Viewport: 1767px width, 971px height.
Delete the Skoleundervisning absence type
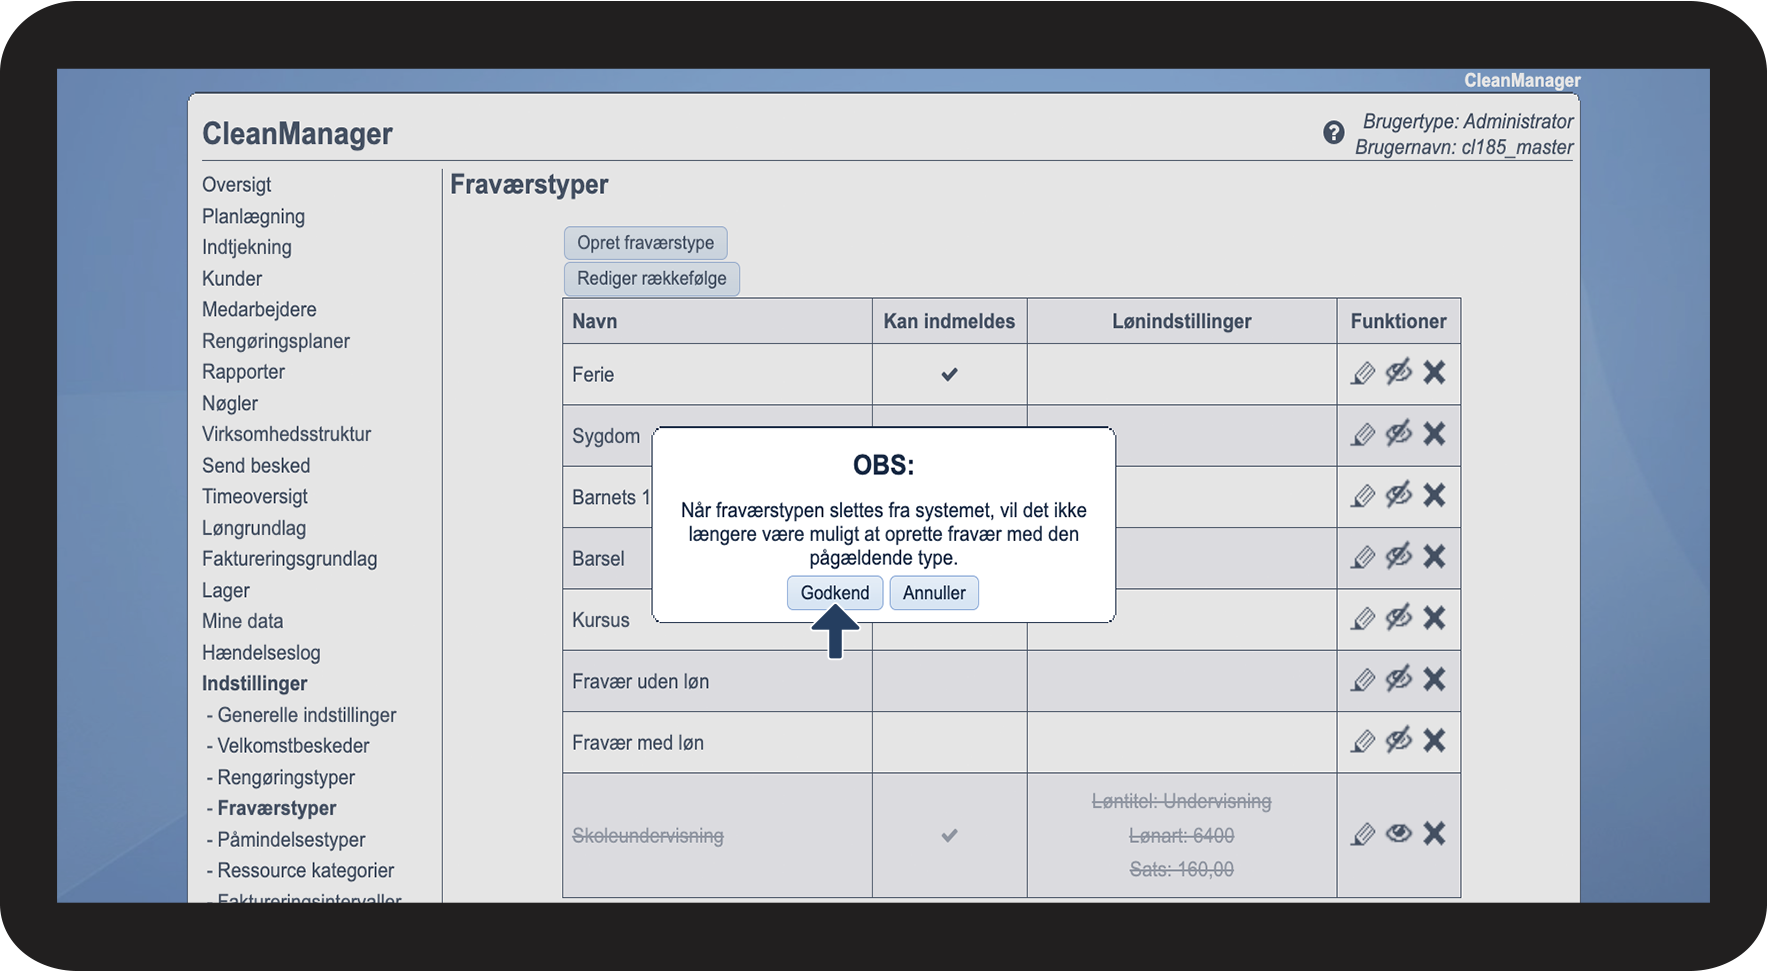pyautogui.click(x=1434, y=833)
